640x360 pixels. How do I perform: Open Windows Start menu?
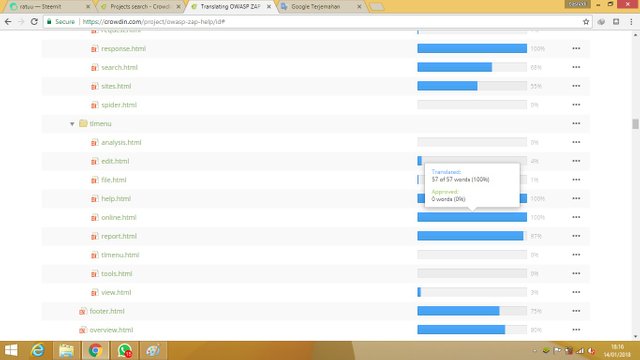(x=11, y=350)
